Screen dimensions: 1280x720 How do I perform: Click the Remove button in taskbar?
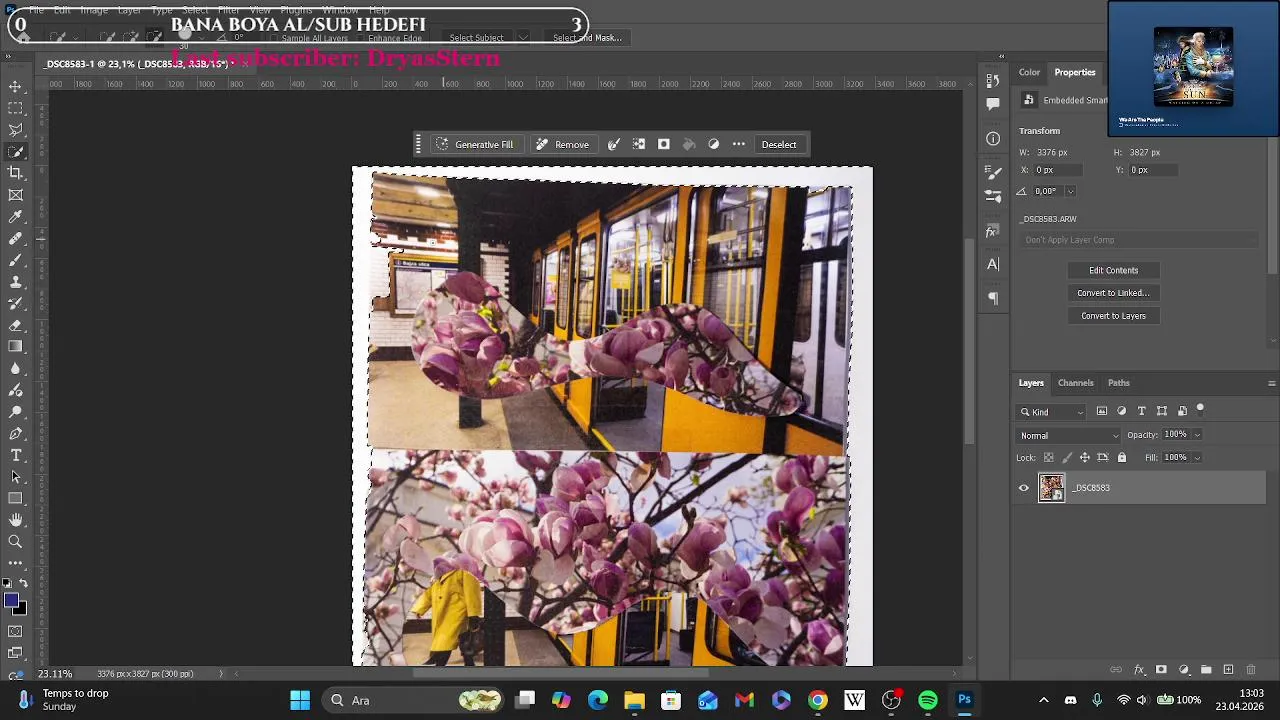(x=562, y=144)
